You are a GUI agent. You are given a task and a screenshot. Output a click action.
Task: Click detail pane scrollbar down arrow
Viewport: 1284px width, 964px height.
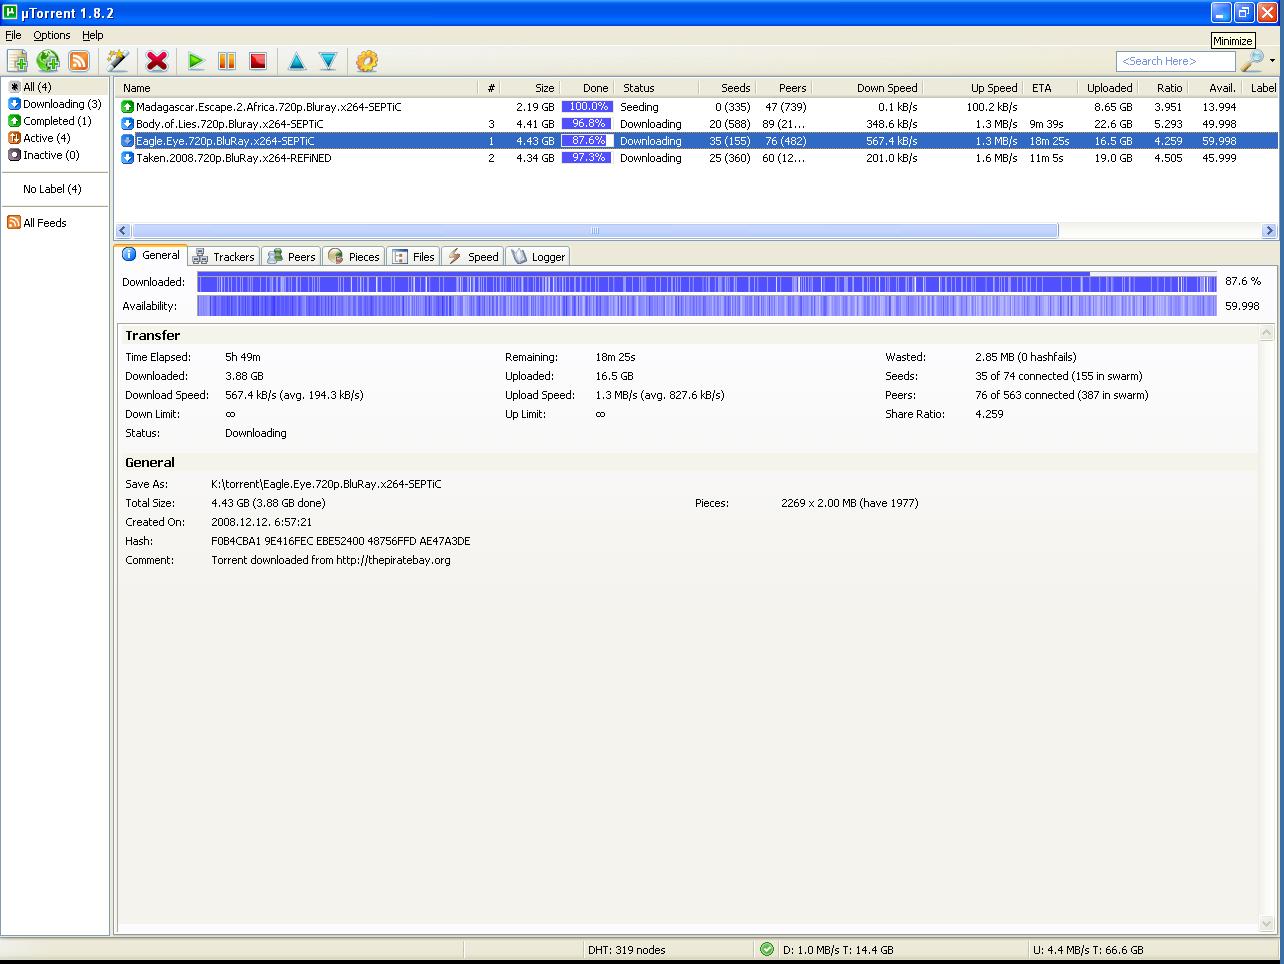1268,924
